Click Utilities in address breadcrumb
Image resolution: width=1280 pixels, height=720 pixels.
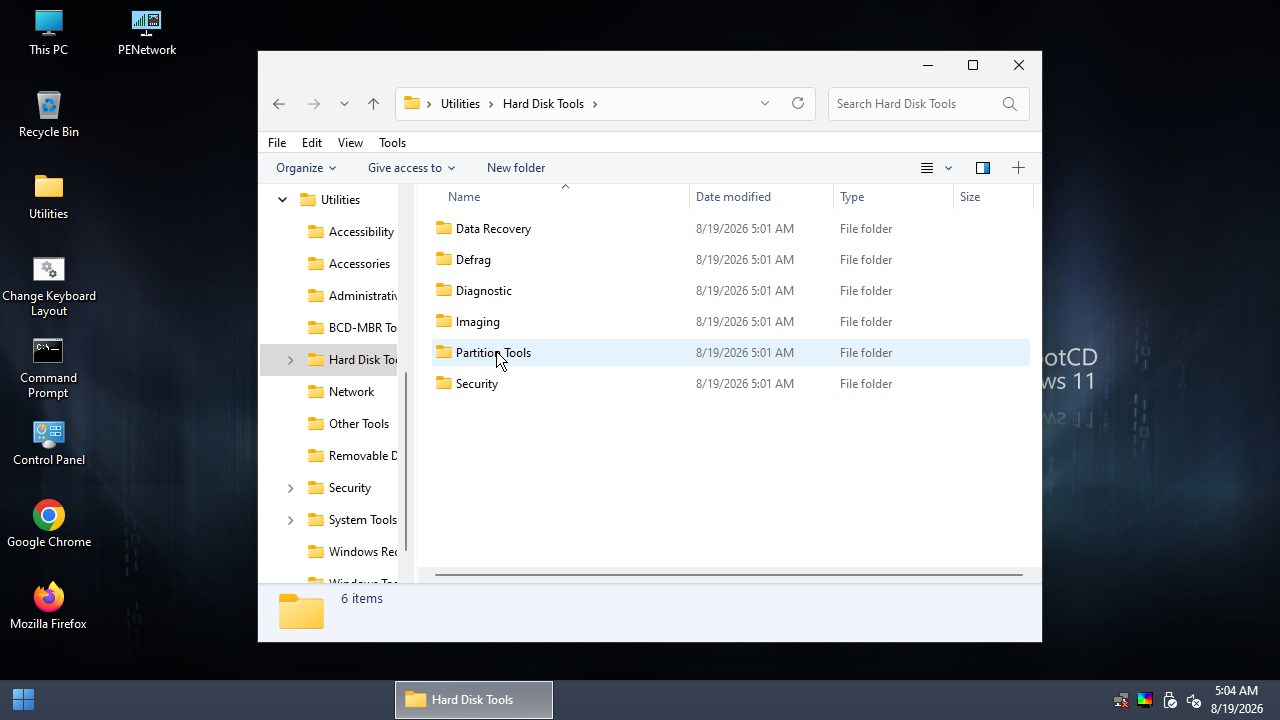pos(460,104)
